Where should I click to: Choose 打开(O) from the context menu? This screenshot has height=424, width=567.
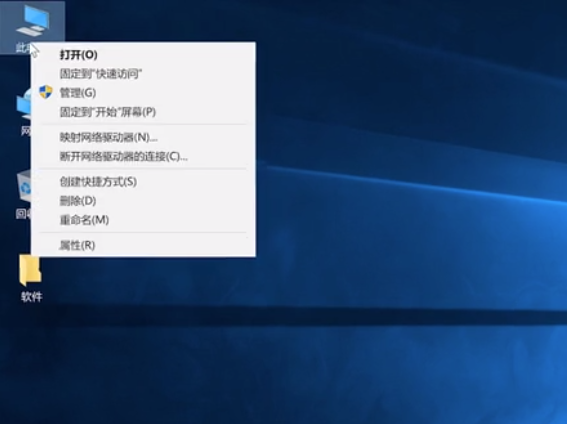pos(144,55)
